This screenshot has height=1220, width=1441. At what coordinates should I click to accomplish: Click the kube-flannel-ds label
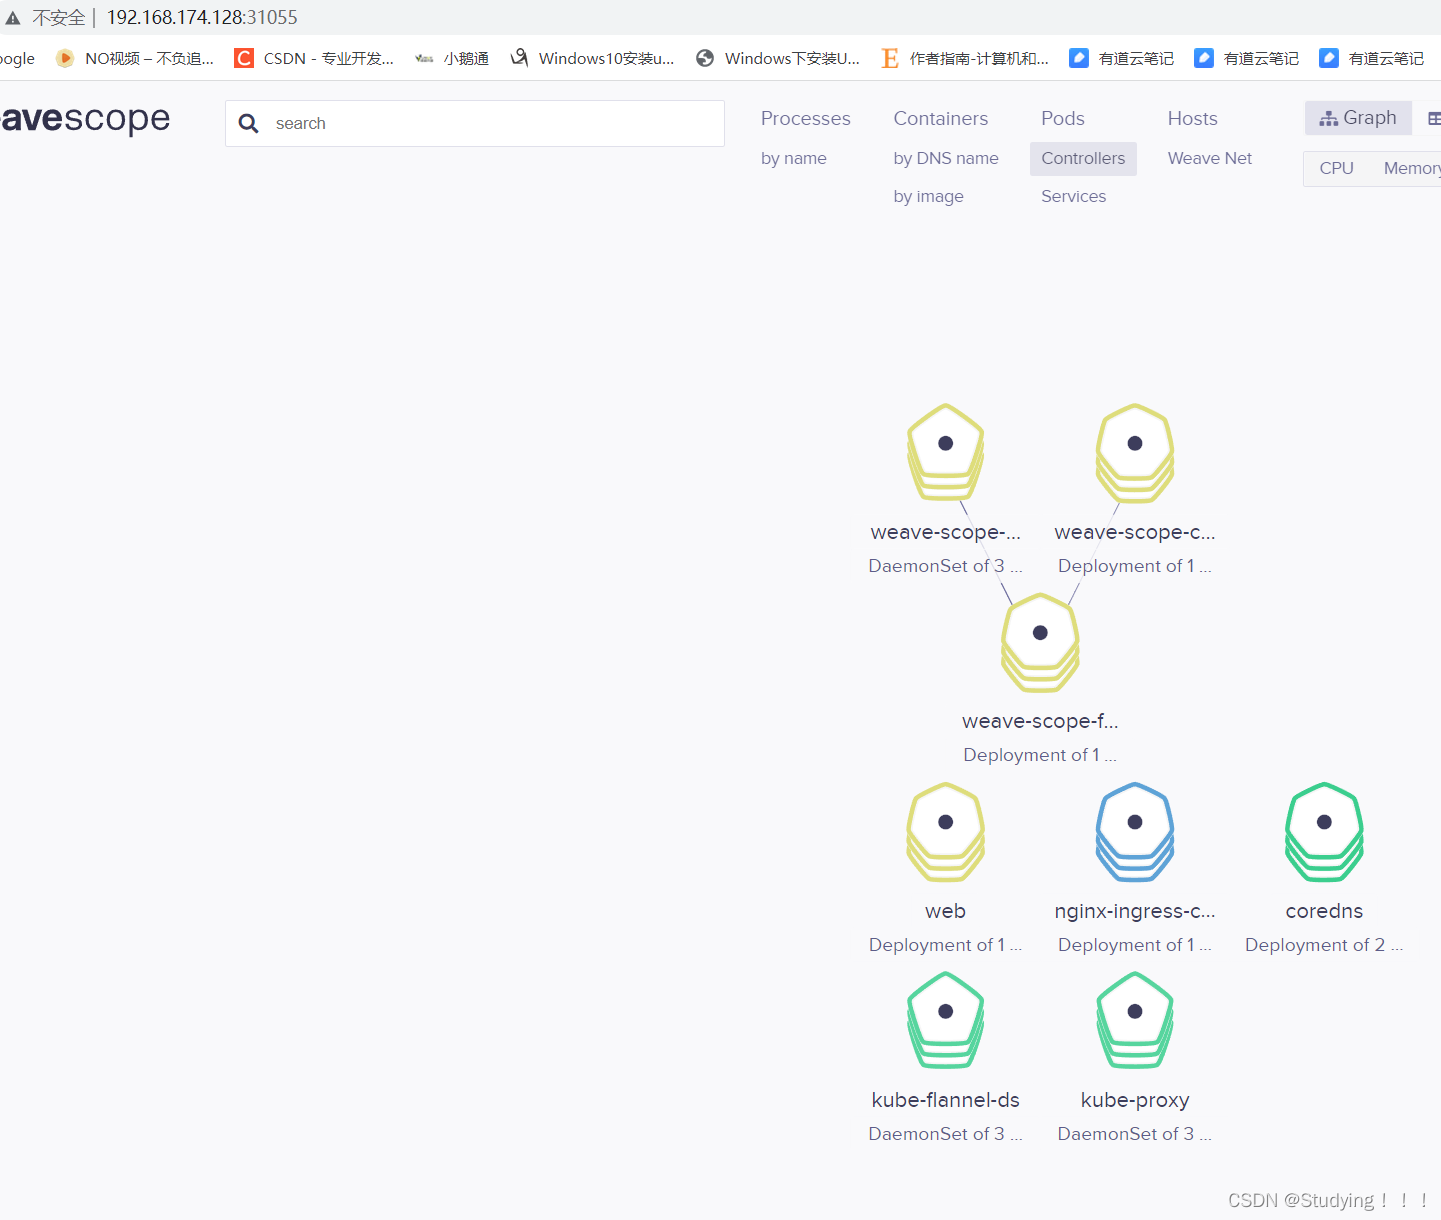pyautogui.click(x=945, y=1100)
